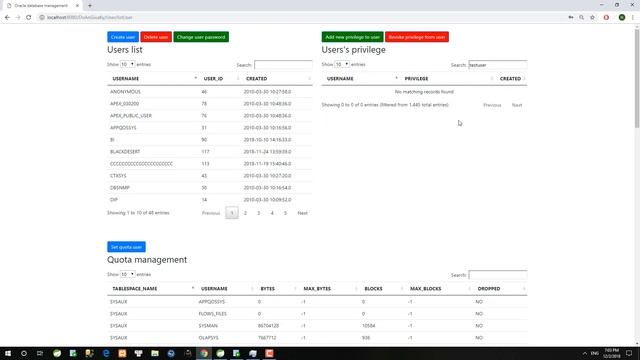Viewport: 640px width, 360px height.
Task: Go to page 3 of Users list
Action: tap(258, 213)
